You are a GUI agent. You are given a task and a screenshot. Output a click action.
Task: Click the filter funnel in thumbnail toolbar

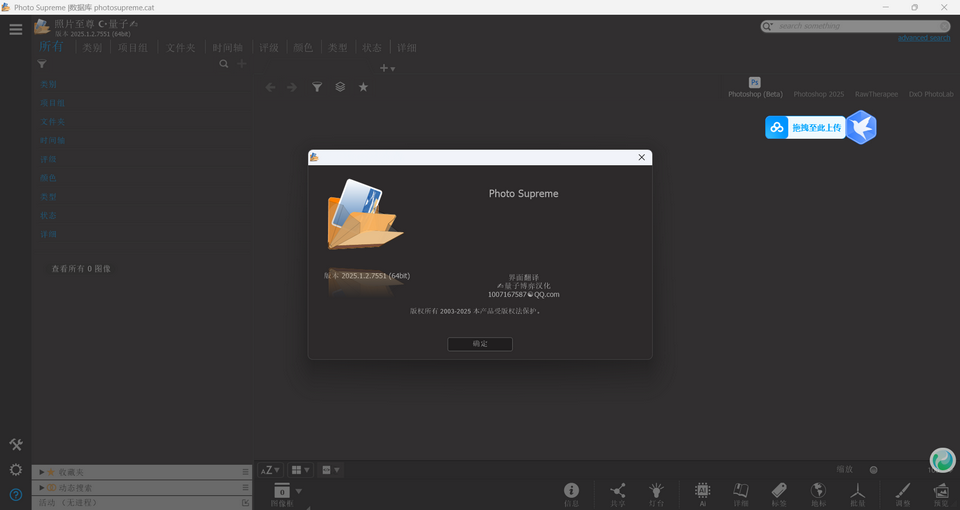coord(317,87)
